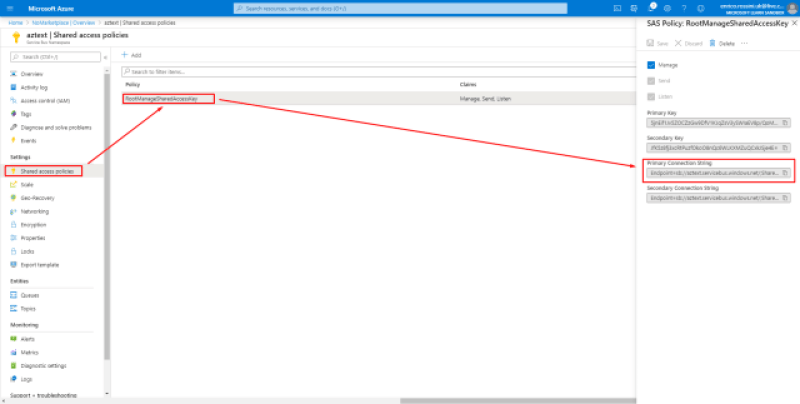The height and width of the screenshot is (404, 800).
Task: Open the account avatar menu
Action: [x=792, y=9]
